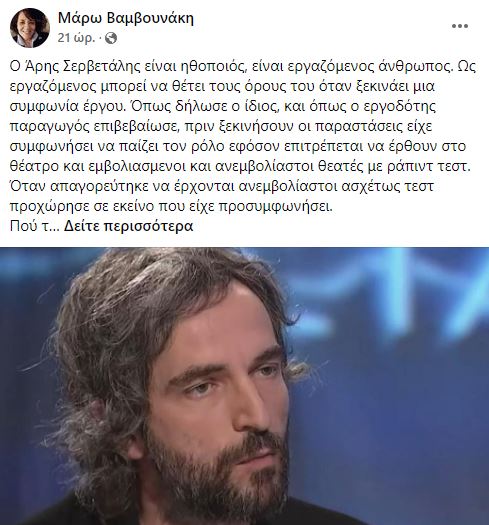
Task: Open the attached photo of the bearded man
Action: (x=244, y=386)
